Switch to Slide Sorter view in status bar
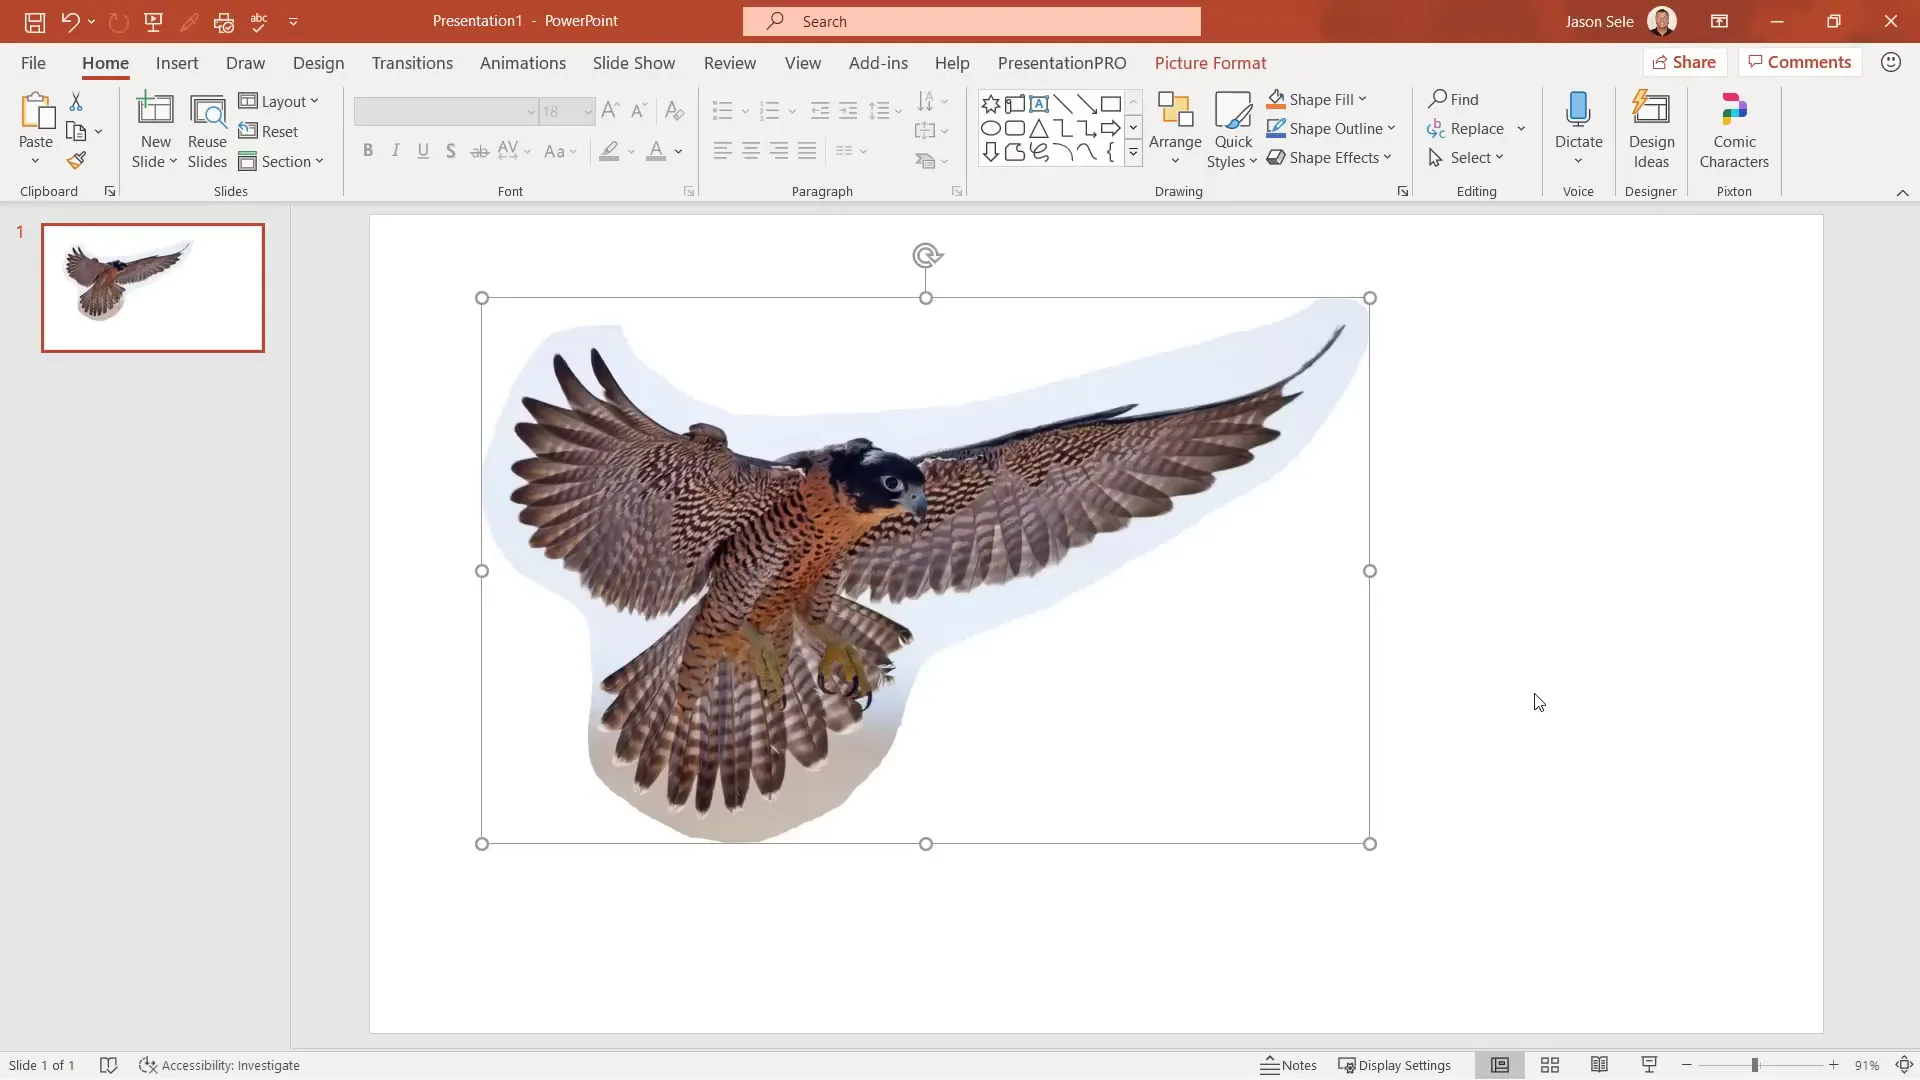1920x1080 pixels. (x=1549, y=1065)
